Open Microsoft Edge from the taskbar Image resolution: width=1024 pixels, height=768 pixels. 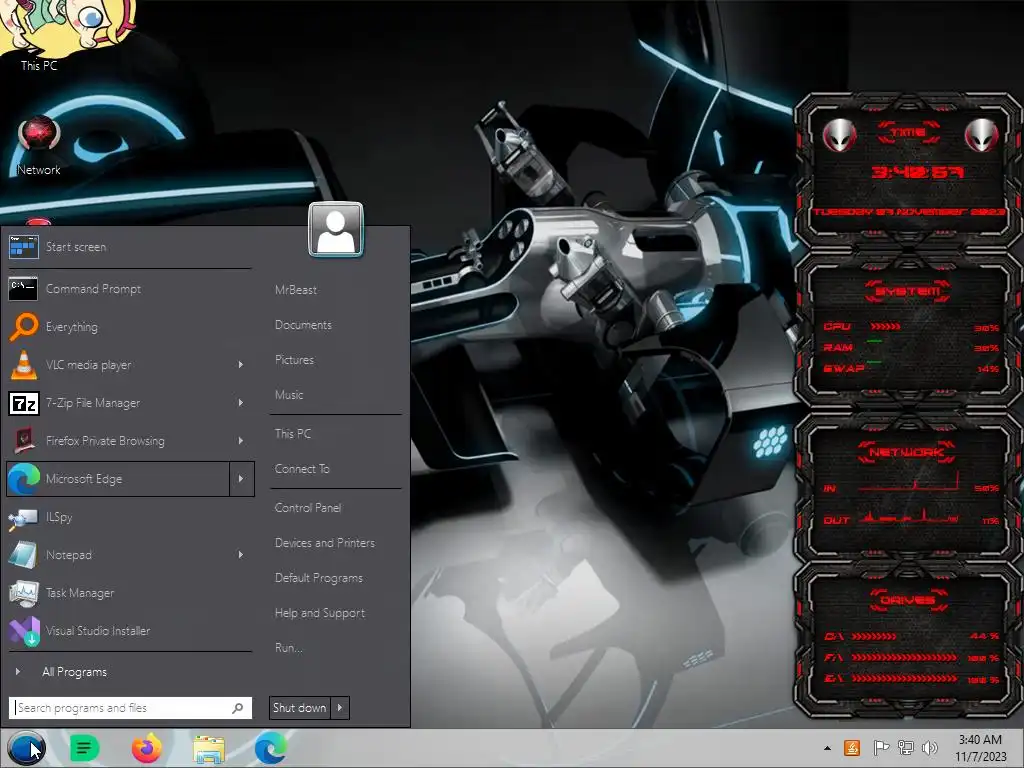pyautogui.click(x=270, y=748)
